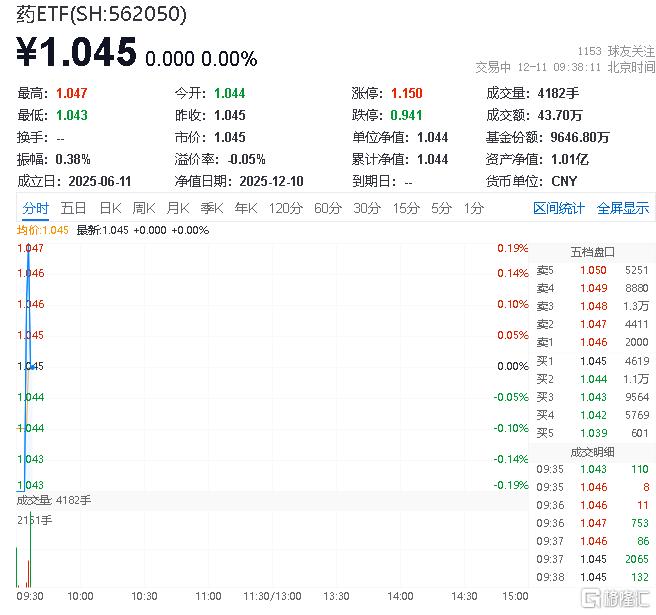Click the 振幅 value 0.38%

pyautogui.click(x=73, y=159)
